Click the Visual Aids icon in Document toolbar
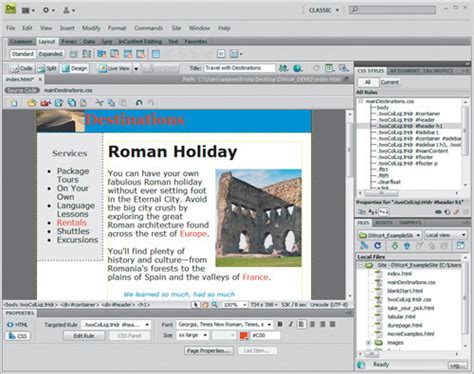Viewport: 474px width, 374px height. [x=343, y=68]
